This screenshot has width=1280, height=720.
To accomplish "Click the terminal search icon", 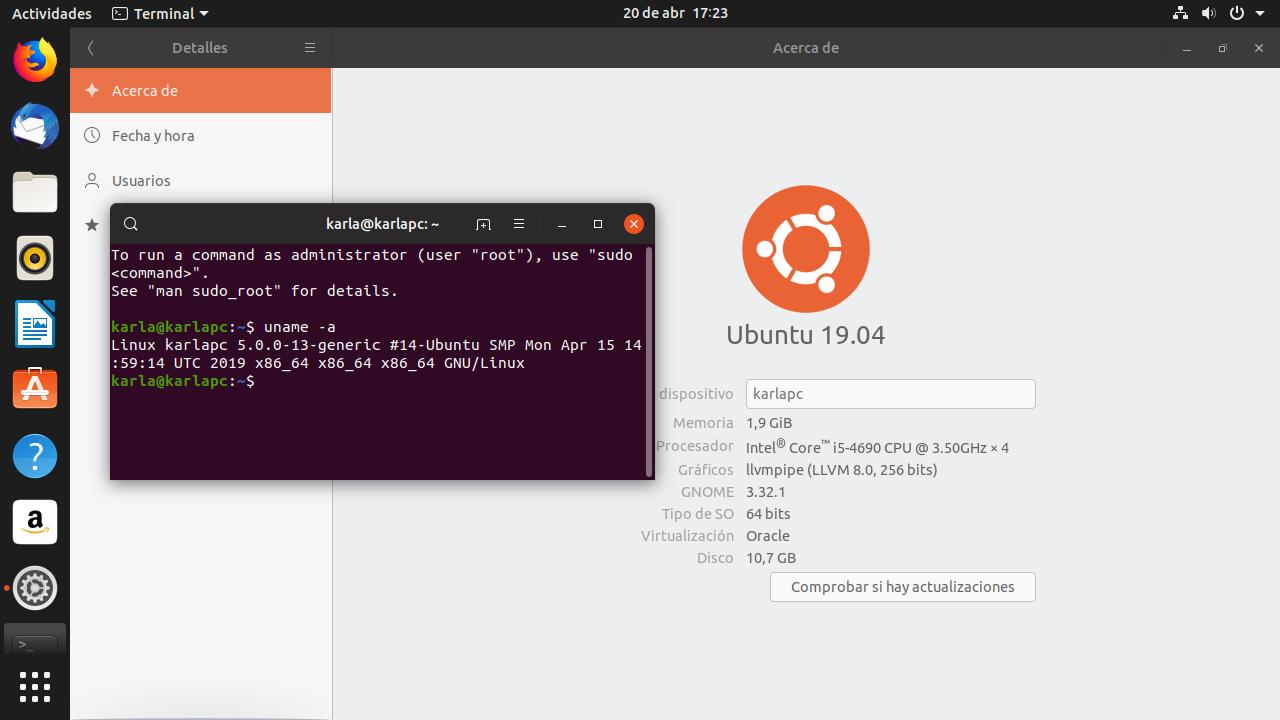I will point(131,224).
